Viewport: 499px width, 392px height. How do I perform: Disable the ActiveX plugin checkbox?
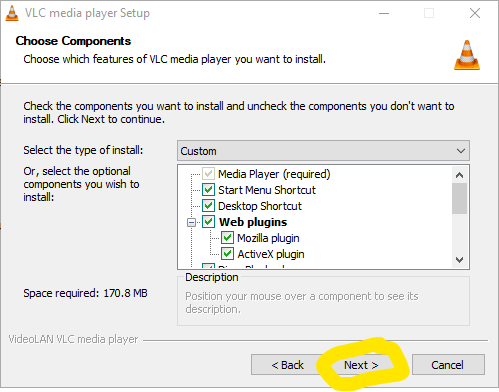(227, 254)
